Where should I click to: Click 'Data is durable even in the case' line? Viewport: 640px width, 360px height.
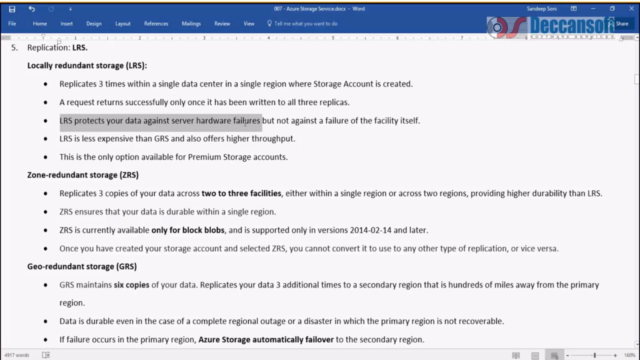click(282, 321)
